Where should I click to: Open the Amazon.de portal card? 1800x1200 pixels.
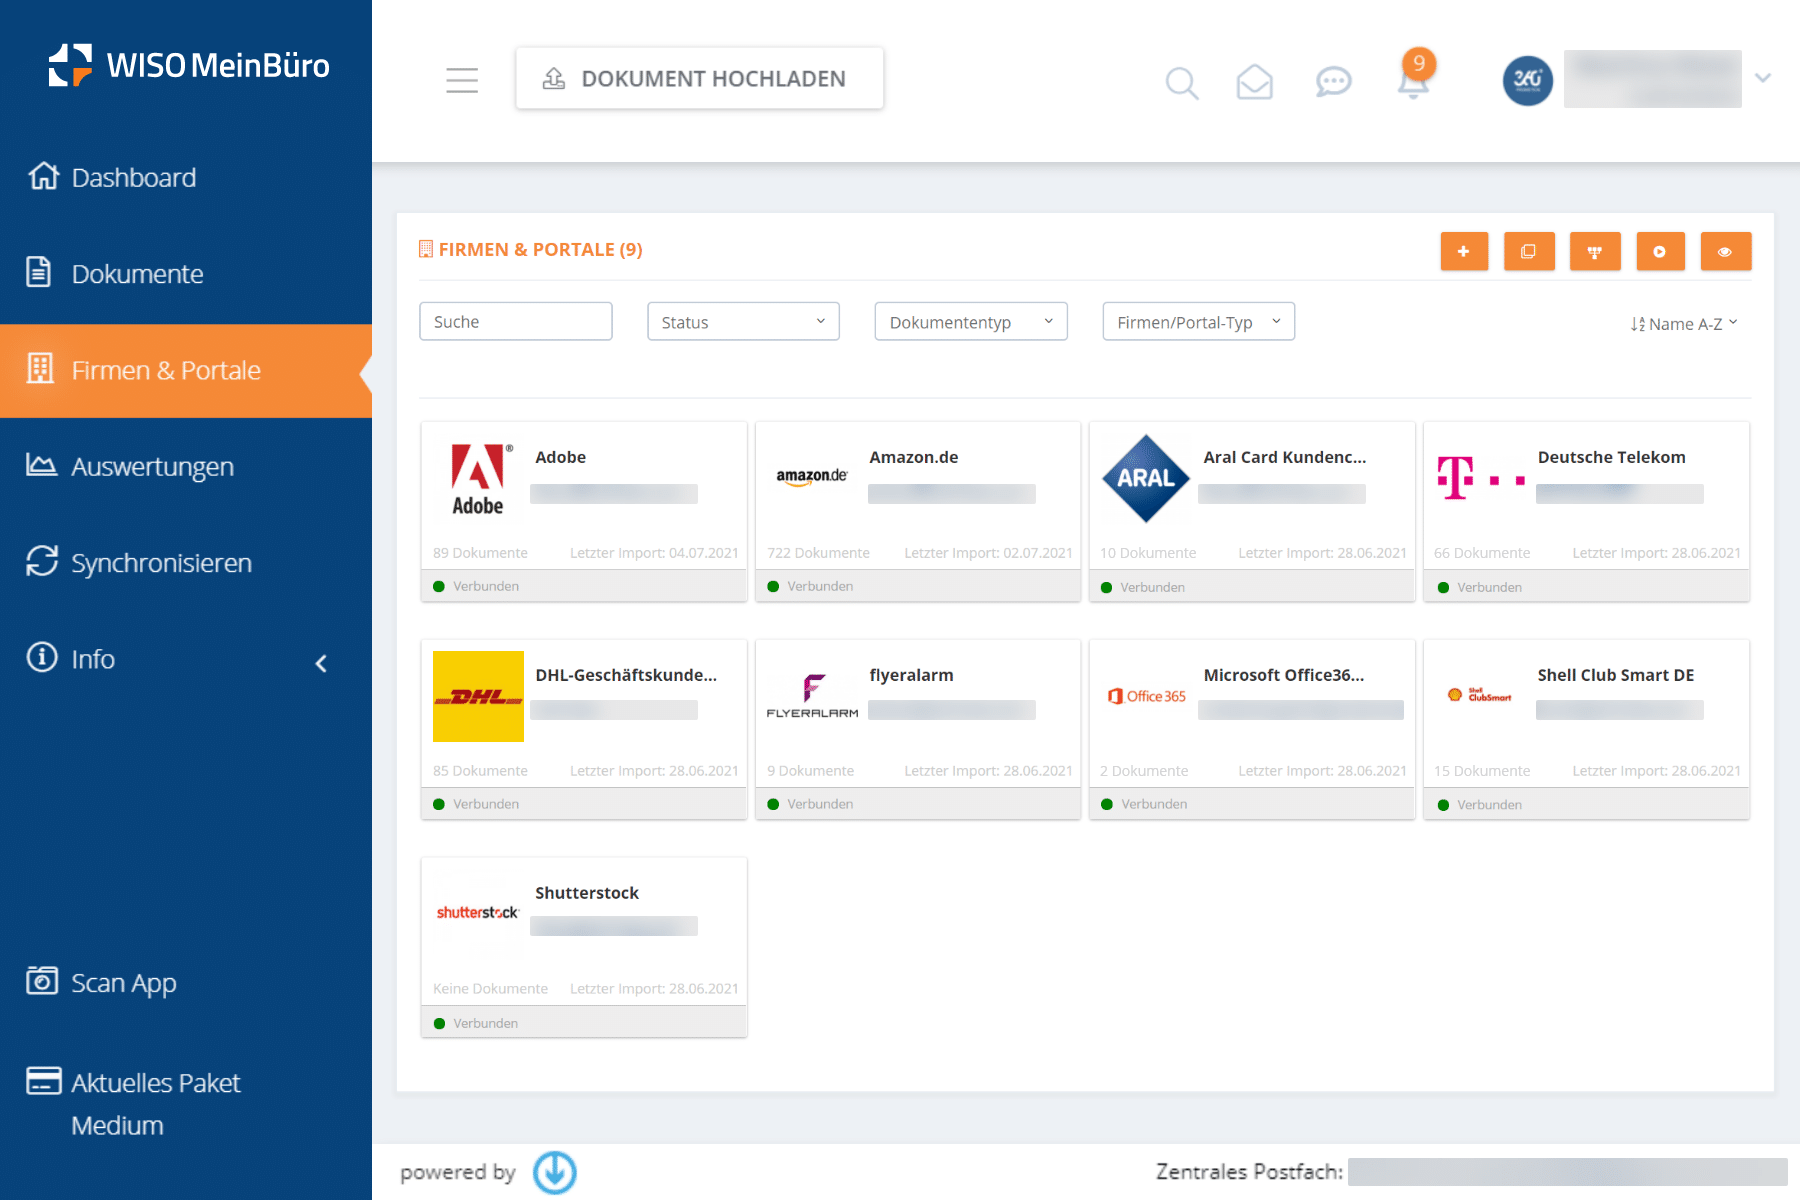pos(918,511)
